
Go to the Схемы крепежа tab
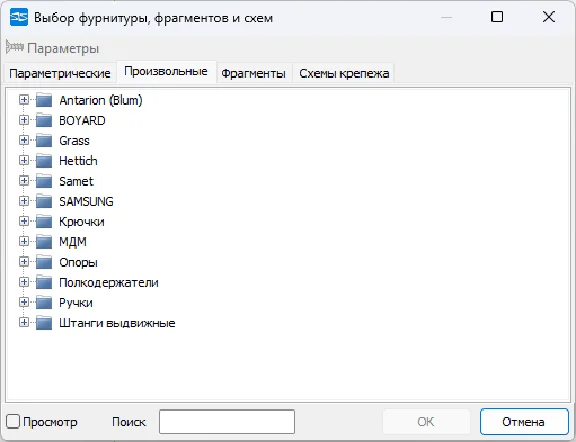[x=344, y=73]
